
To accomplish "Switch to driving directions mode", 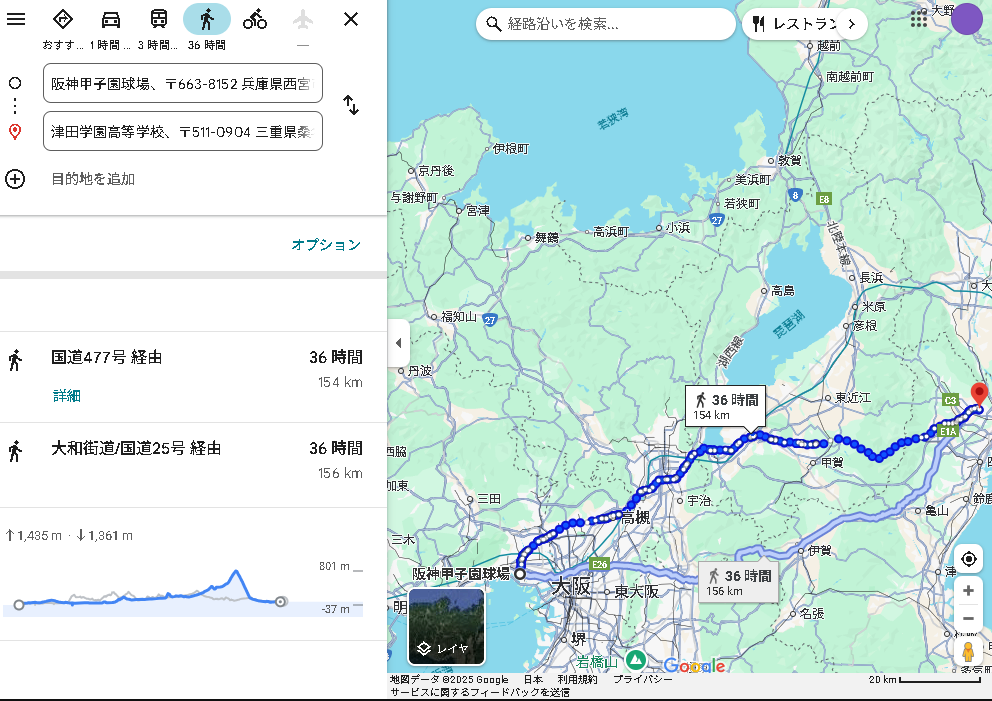I will [111, 20].
